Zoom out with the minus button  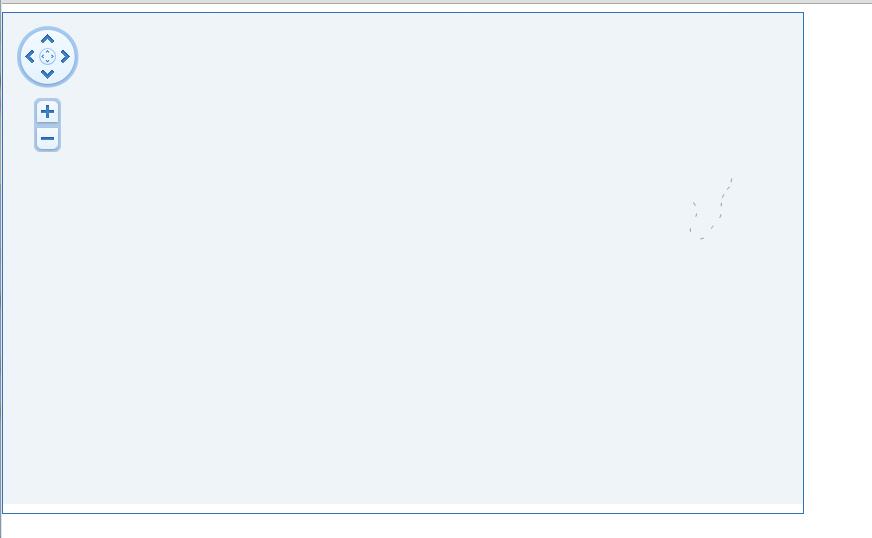[x=47, y=138]
